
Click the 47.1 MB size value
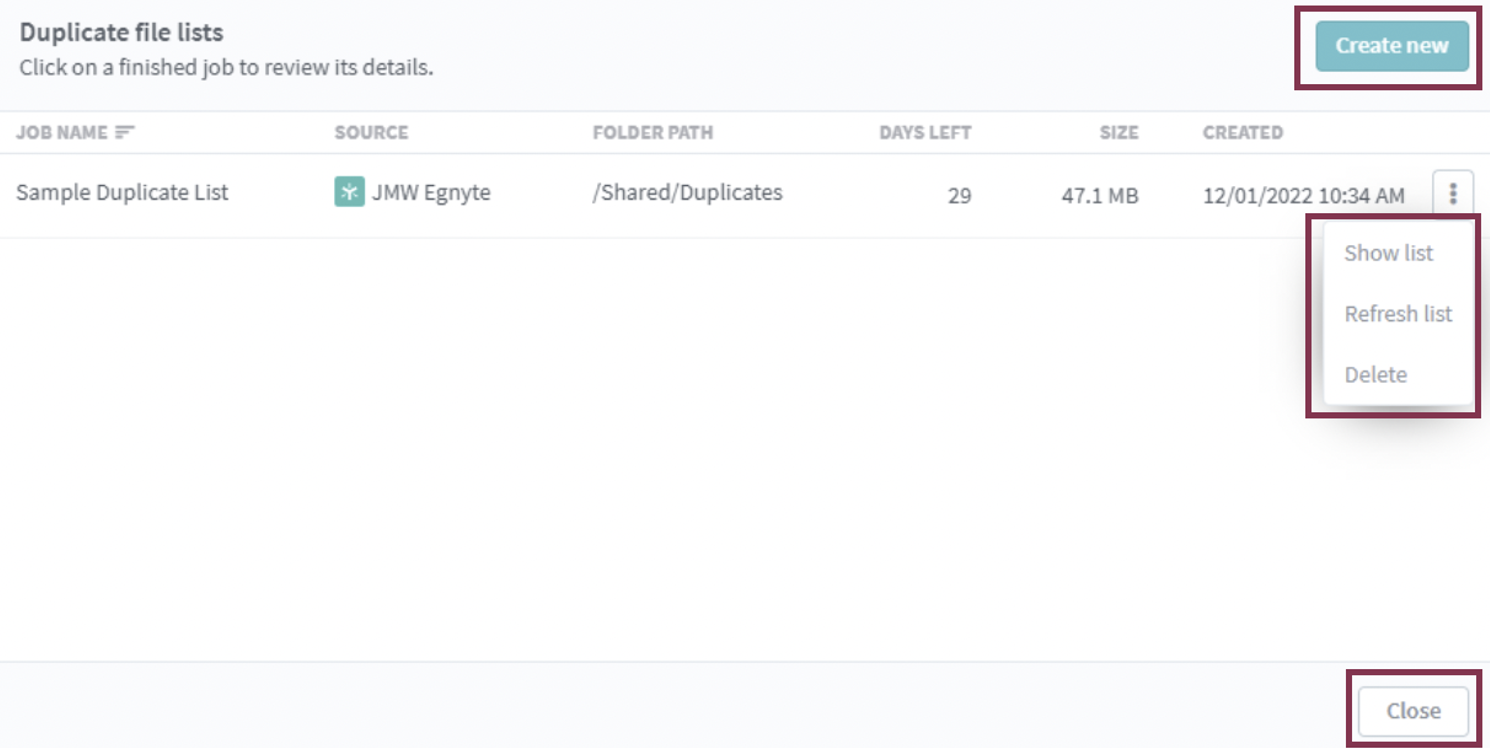click(1100, 195)
